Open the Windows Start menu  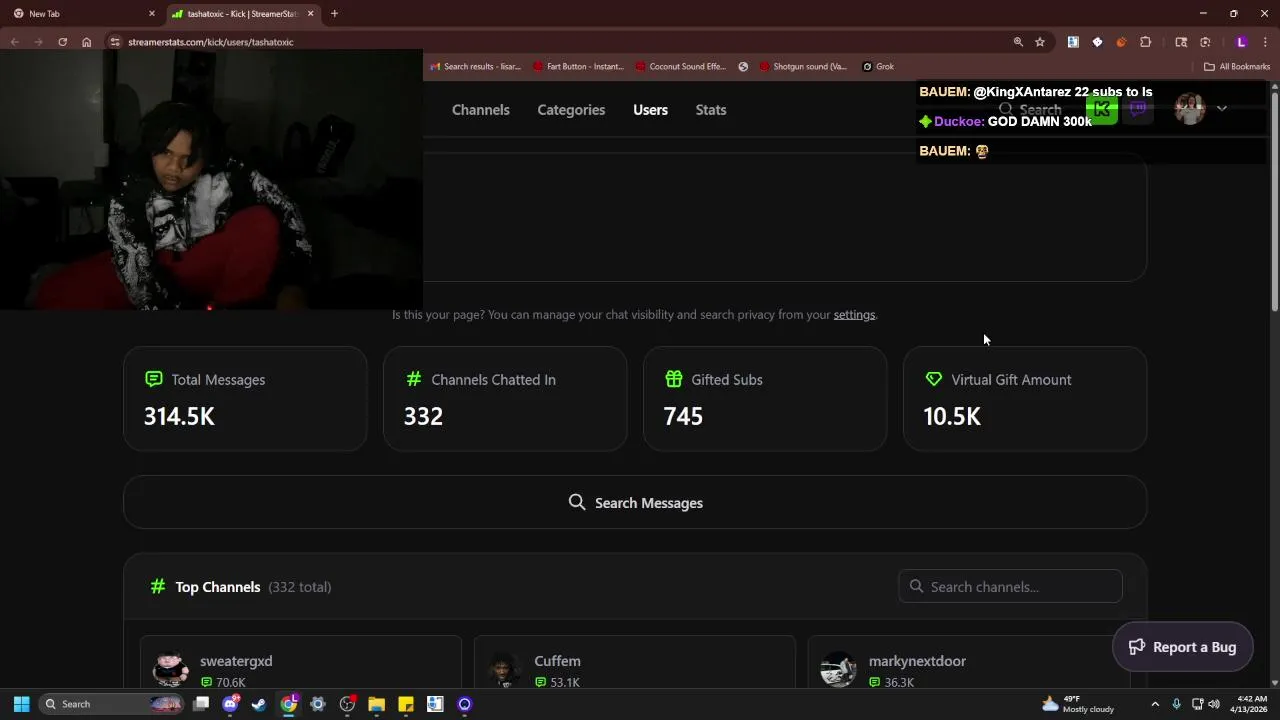(x=21, y=704)
